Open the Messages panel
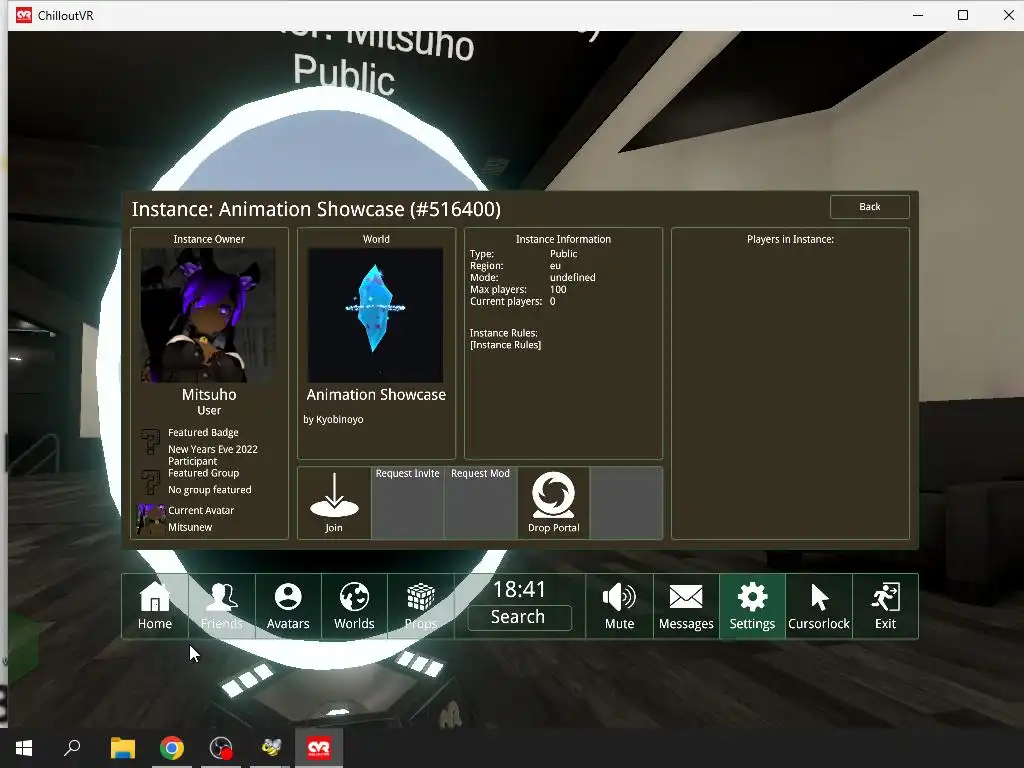This screenshot has height=768, width=1024. pos(686,606)
